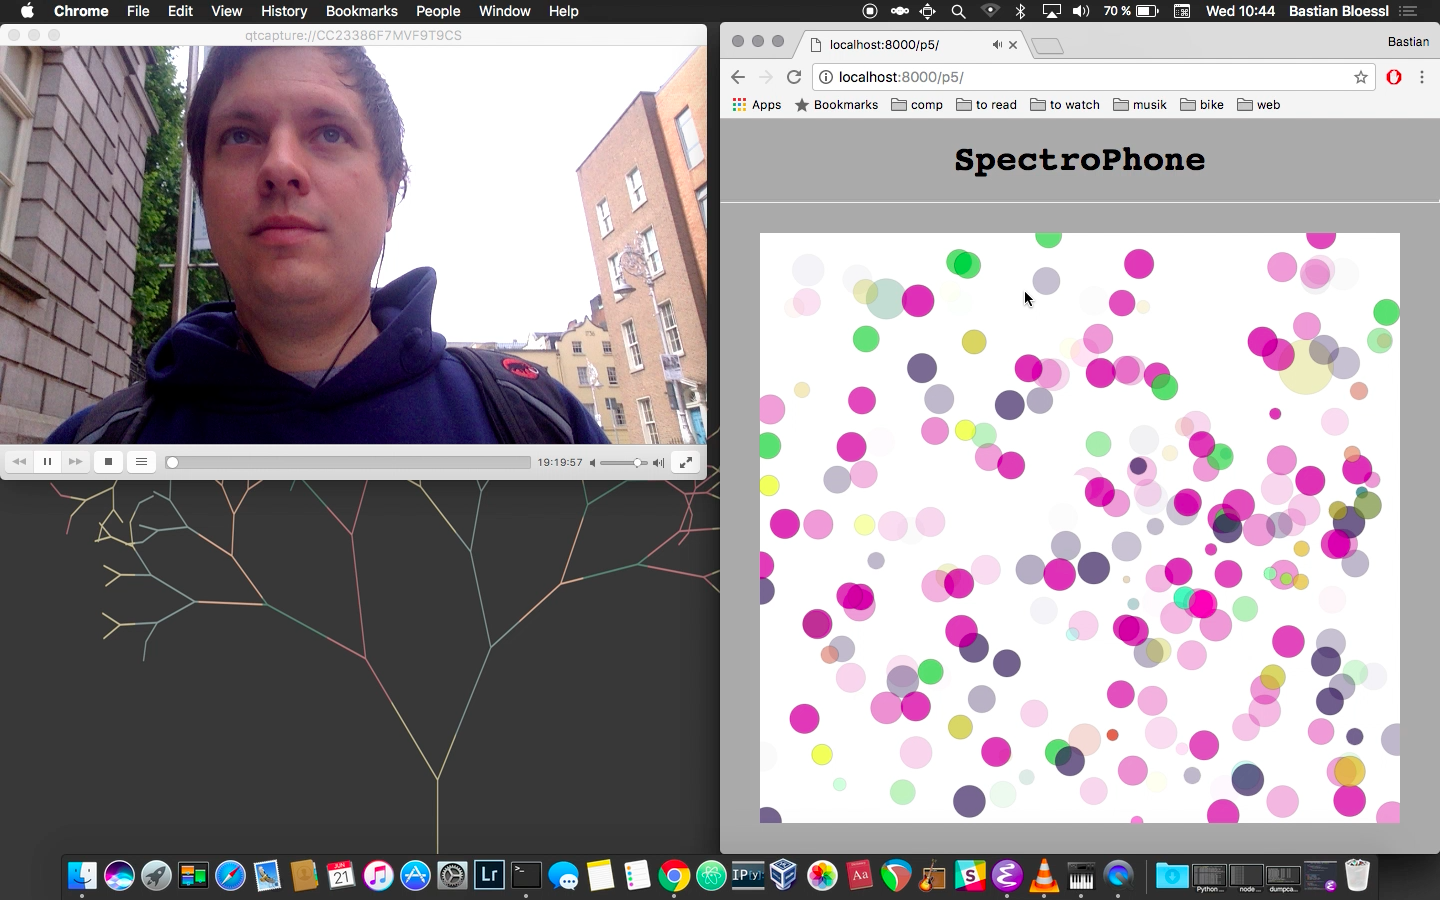Reload the localhost page
The image size is (1440, 900).
pyautogui.click(x=794, y=77)
